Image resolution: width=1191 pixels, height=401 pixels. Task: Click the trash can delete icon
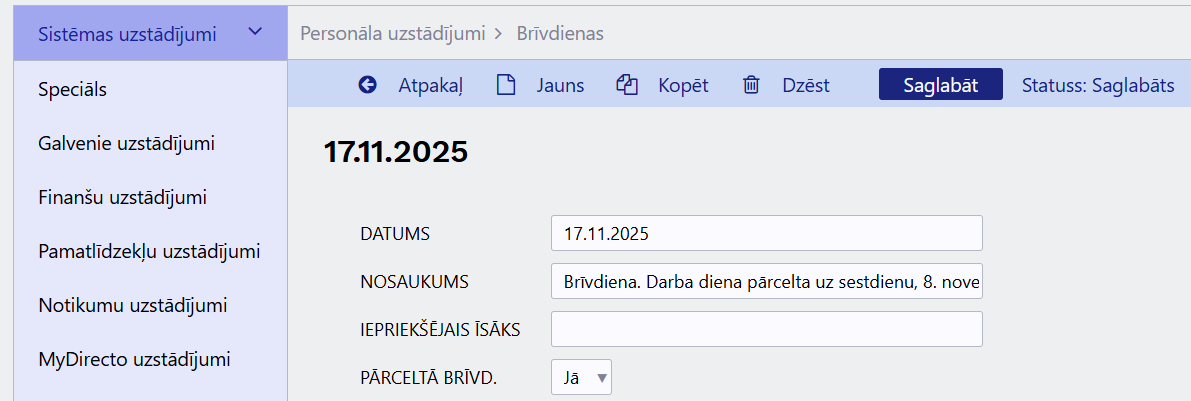(x=751, y=85)
